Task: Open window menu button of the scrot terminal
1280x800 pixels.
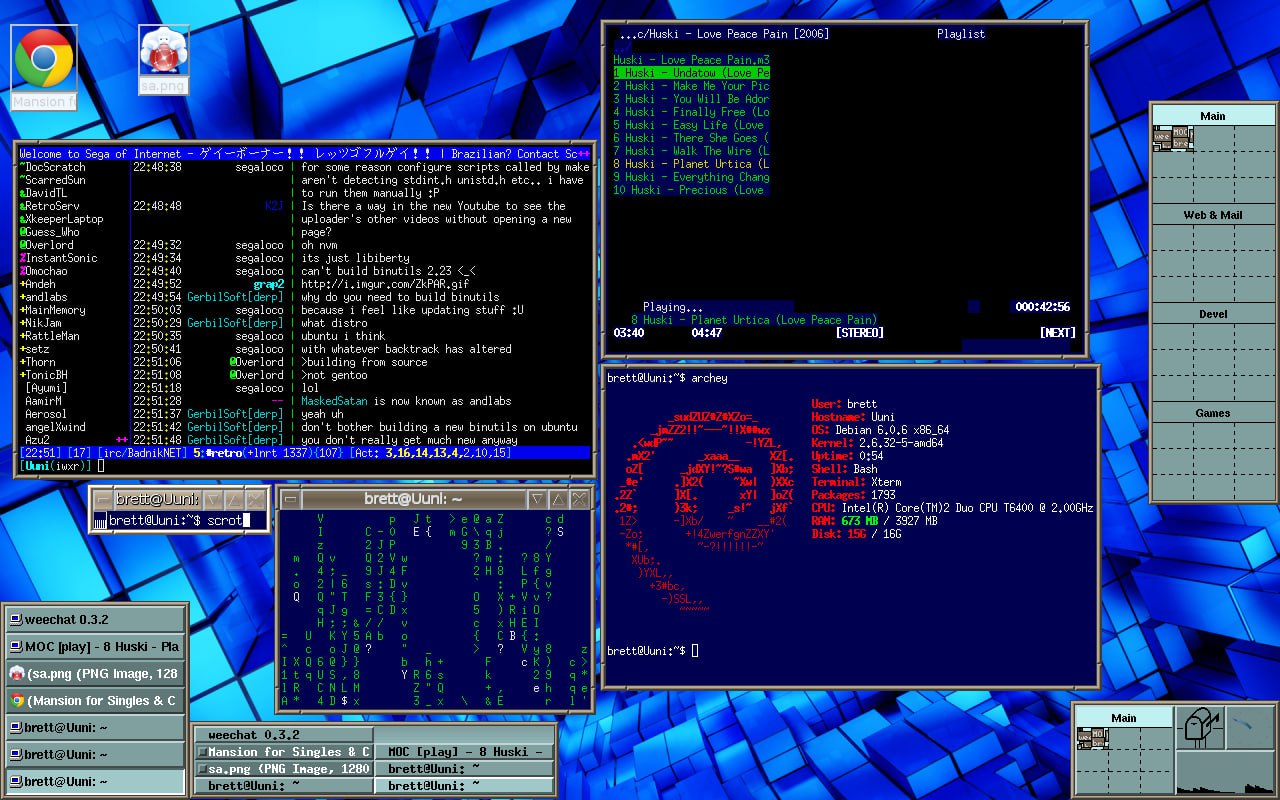Action: (101, 499)
